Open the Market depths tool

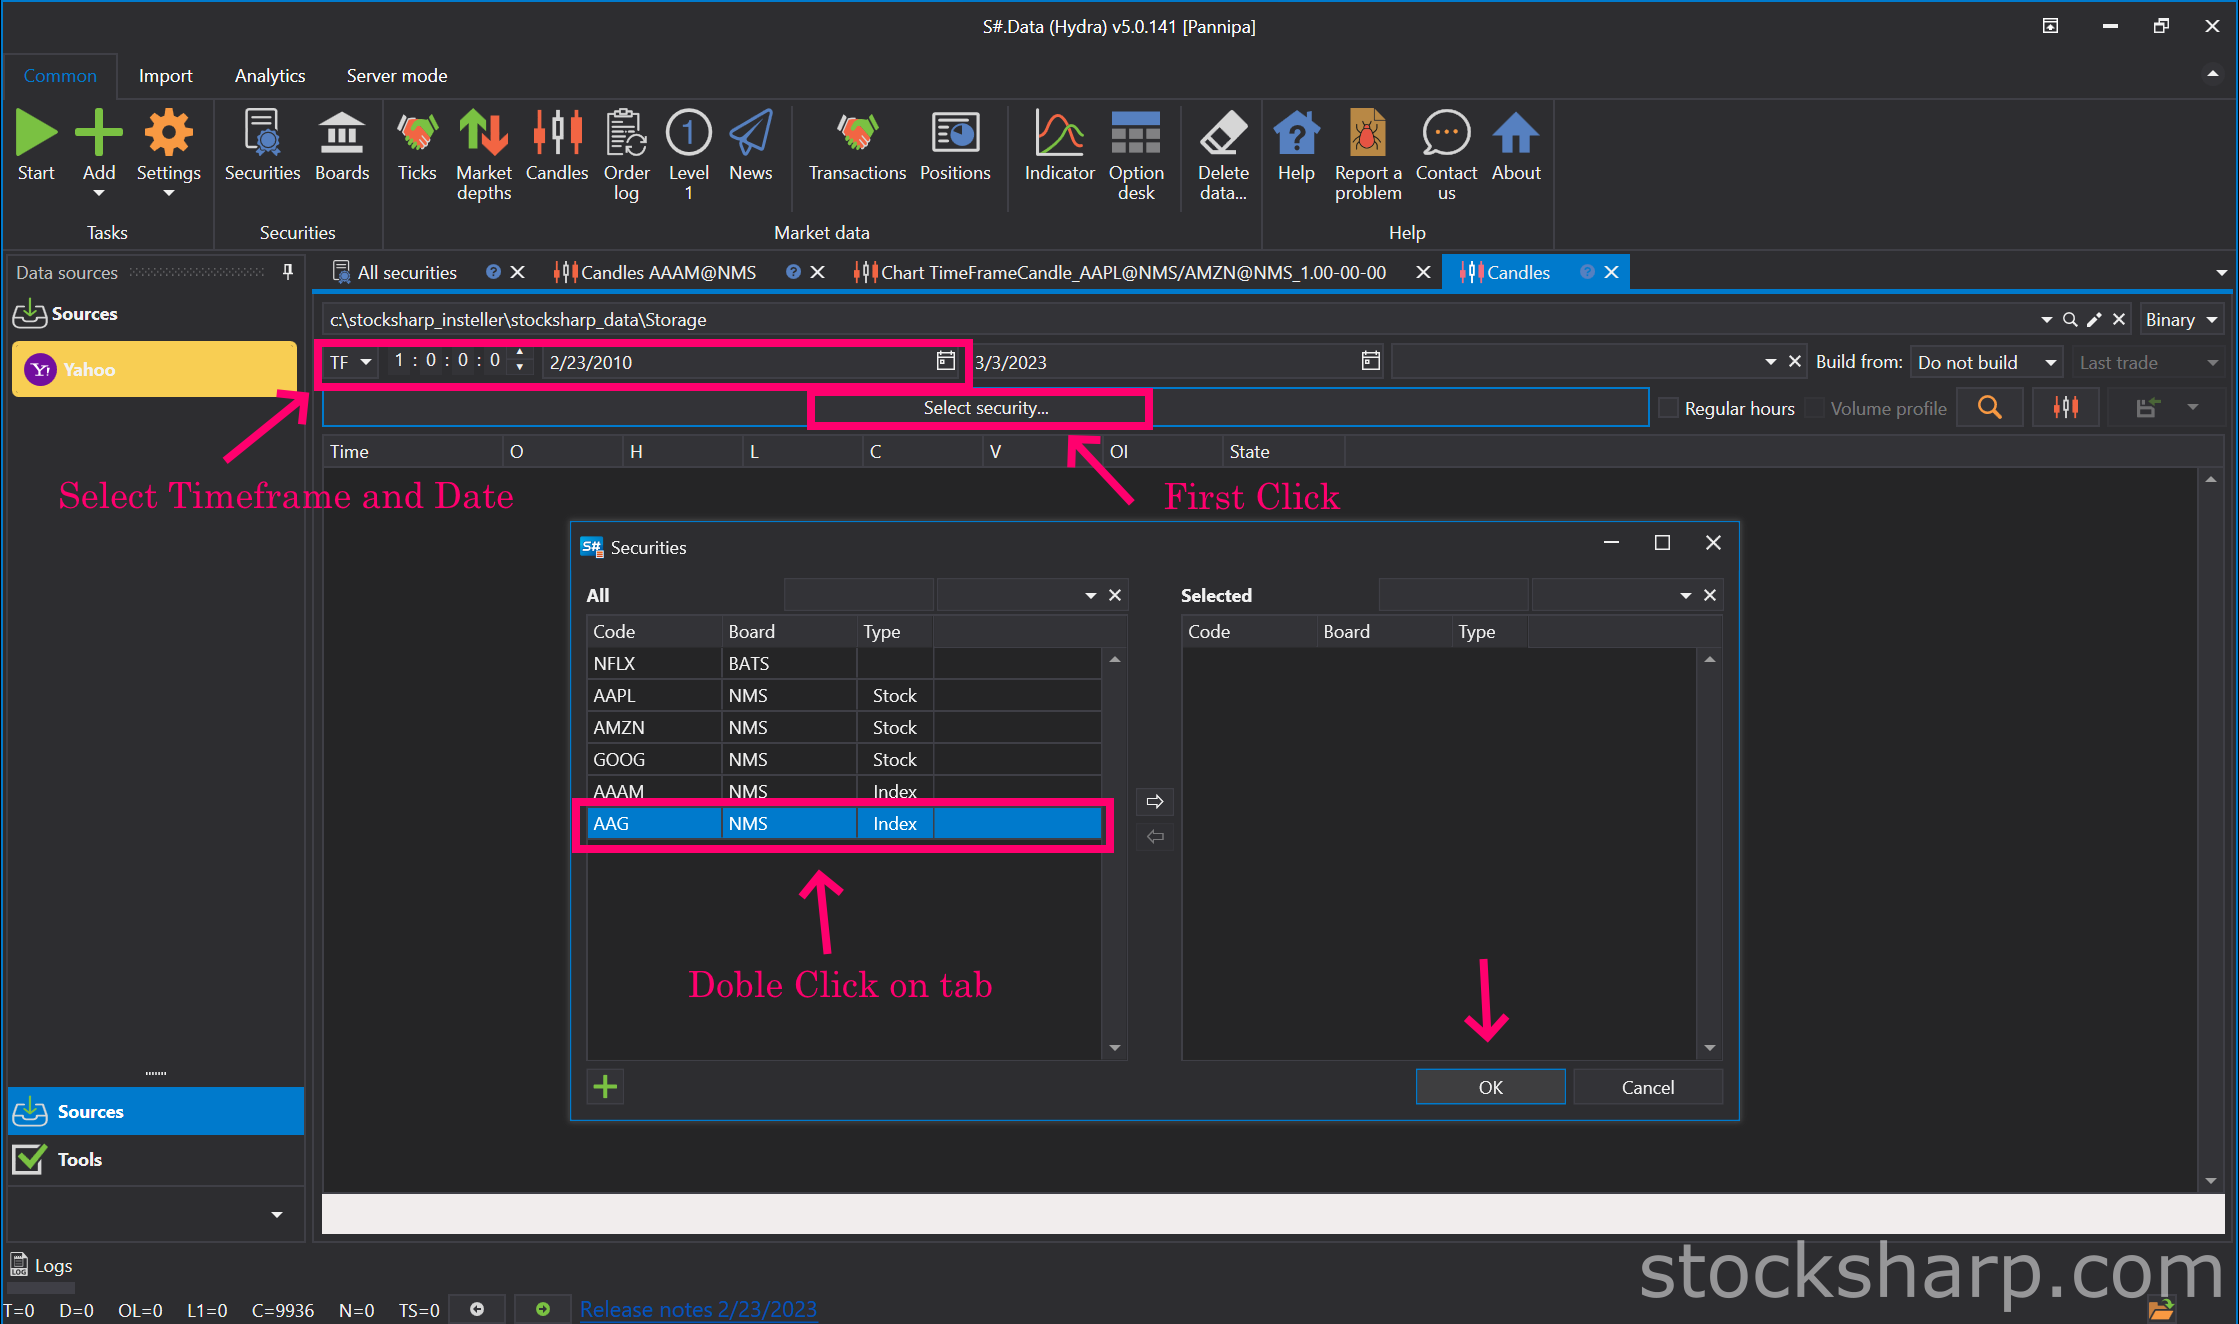(x=484, y=155)
